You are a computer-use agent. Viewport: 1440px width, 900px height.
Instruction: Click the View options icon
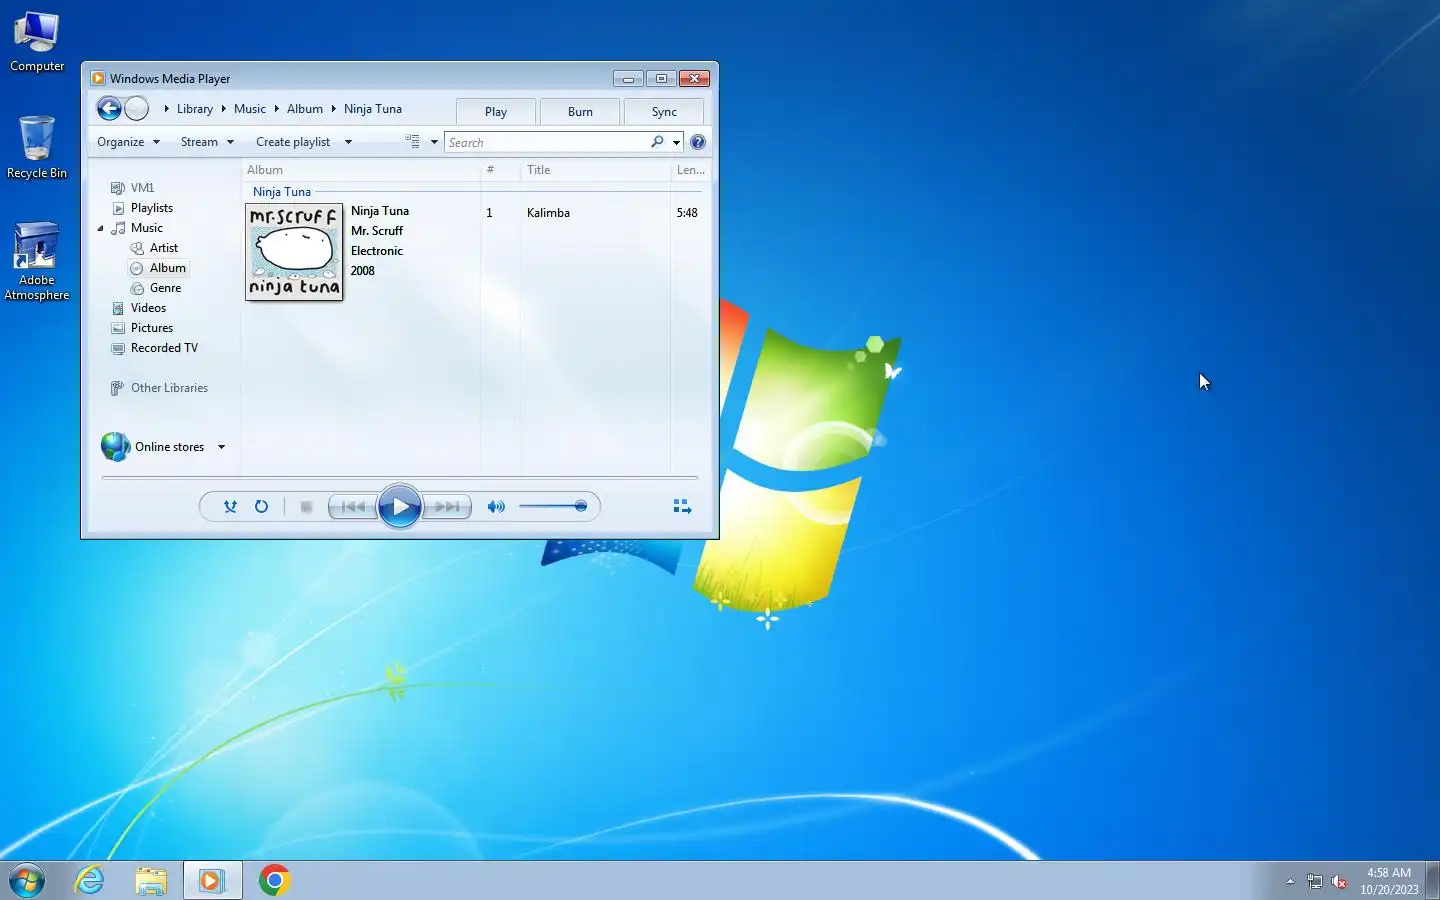click(412, 142)
